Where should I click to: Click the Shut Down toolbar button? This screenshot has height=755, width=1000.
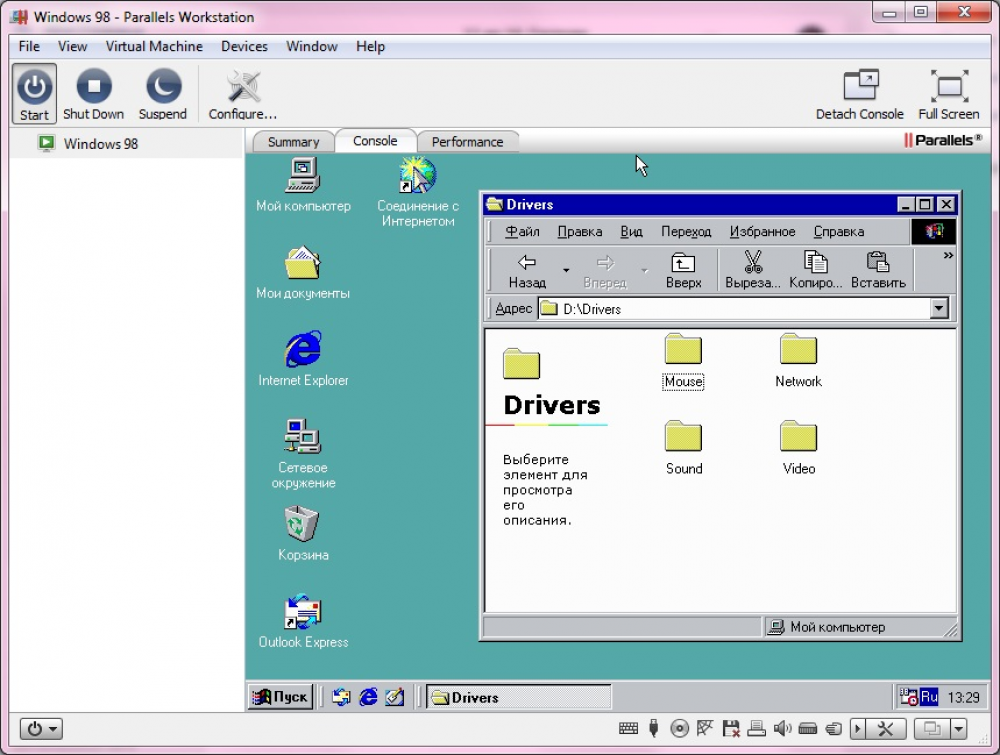point(93,94)
